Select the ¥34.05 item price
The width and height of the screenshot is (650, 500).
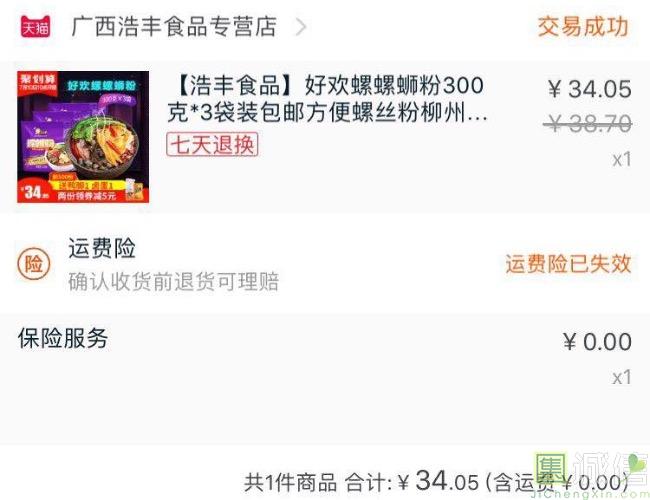click(589, 89)
